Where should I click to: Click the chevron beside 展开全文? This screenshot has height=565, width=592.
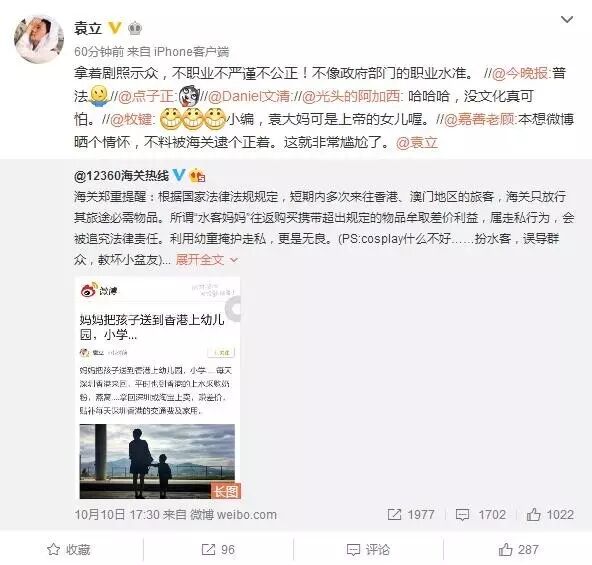pyautogui.click(x=234, y=260)
